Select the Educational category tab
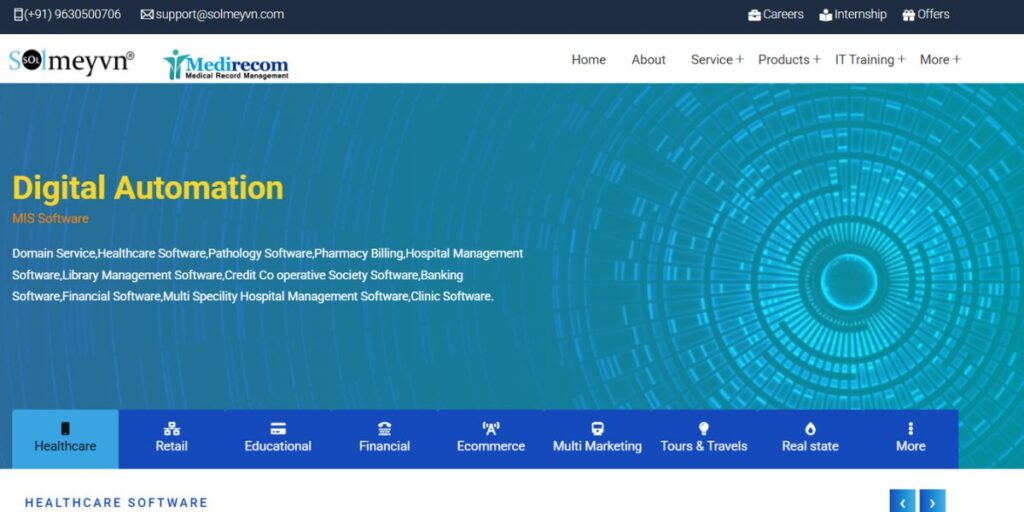 278,438
